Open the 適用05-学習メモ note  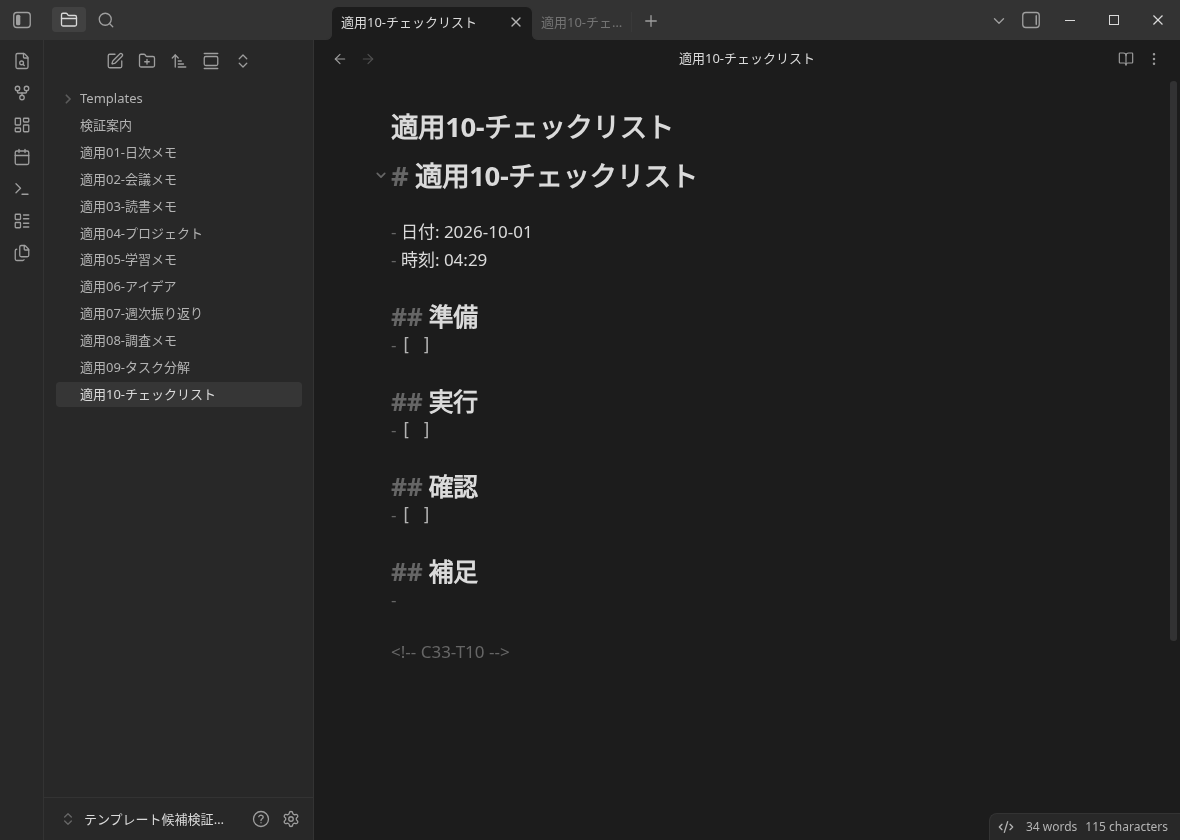(x=179, y=260)
